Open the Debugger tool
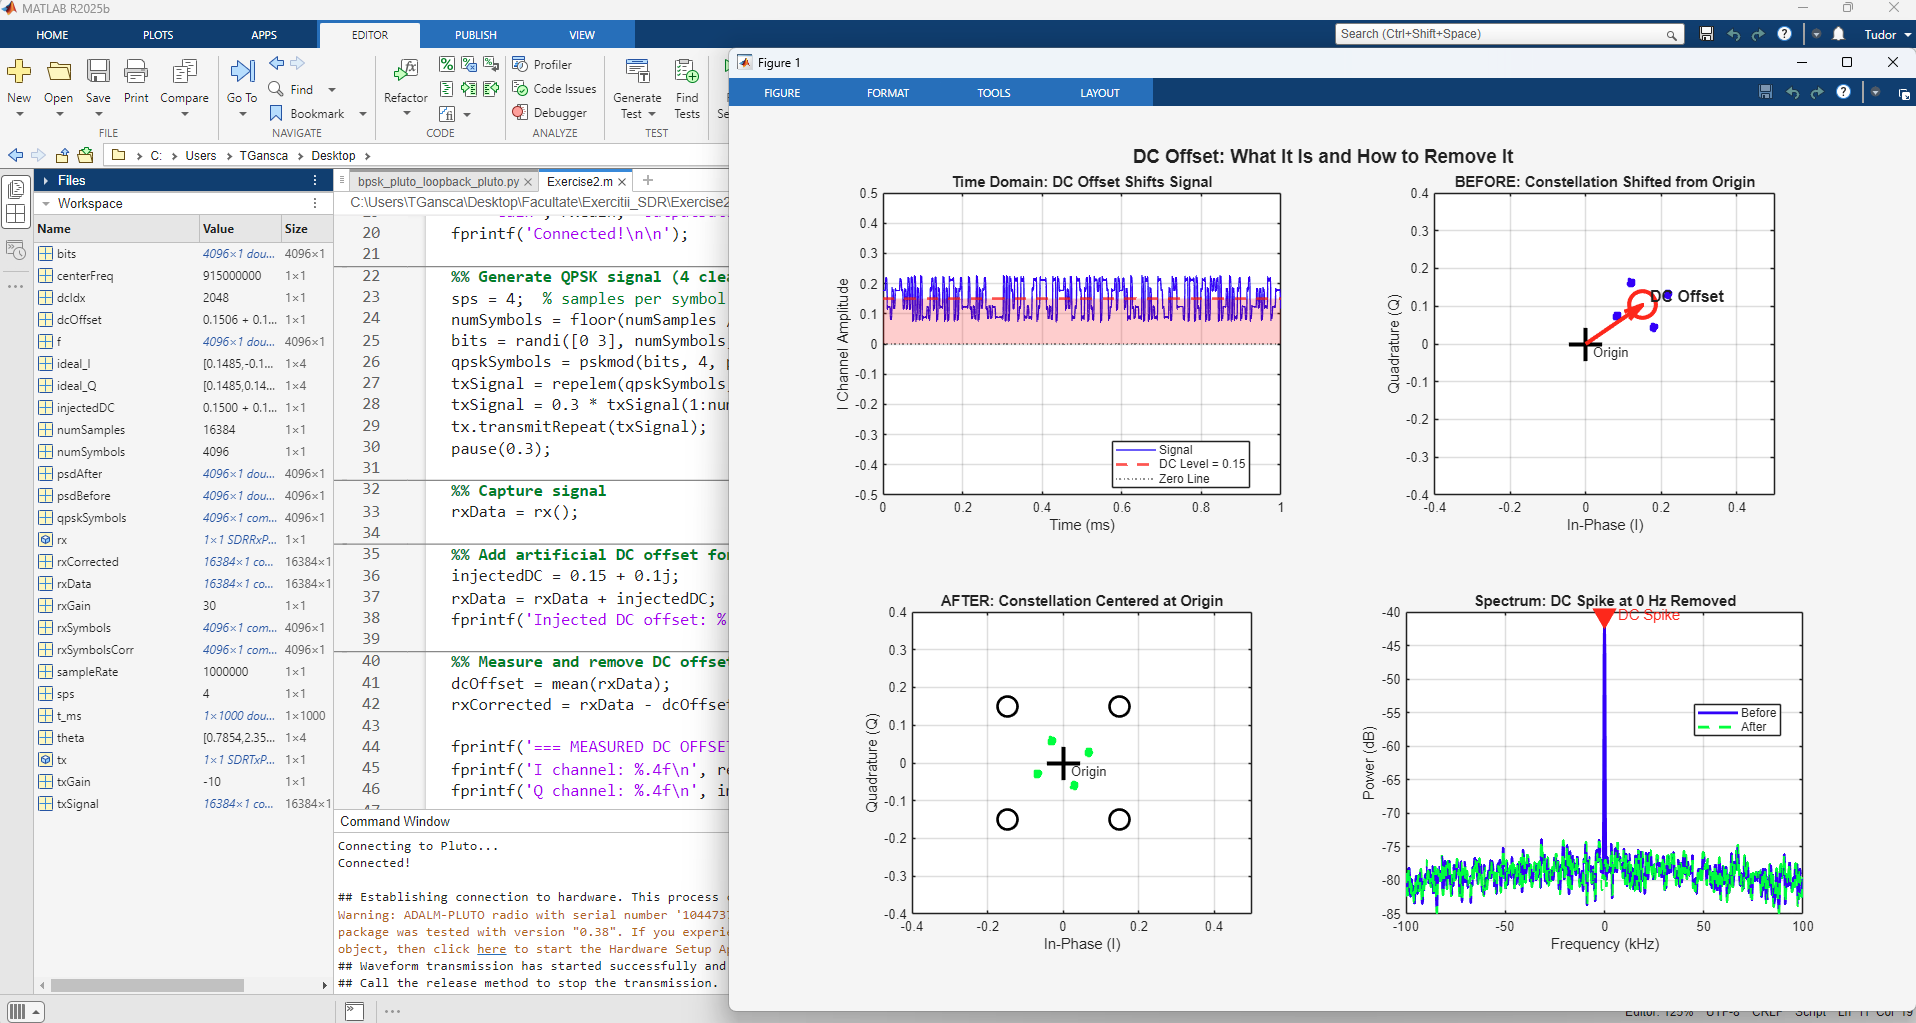This screenshot has height=1023, width=1916. click(551, 112)
